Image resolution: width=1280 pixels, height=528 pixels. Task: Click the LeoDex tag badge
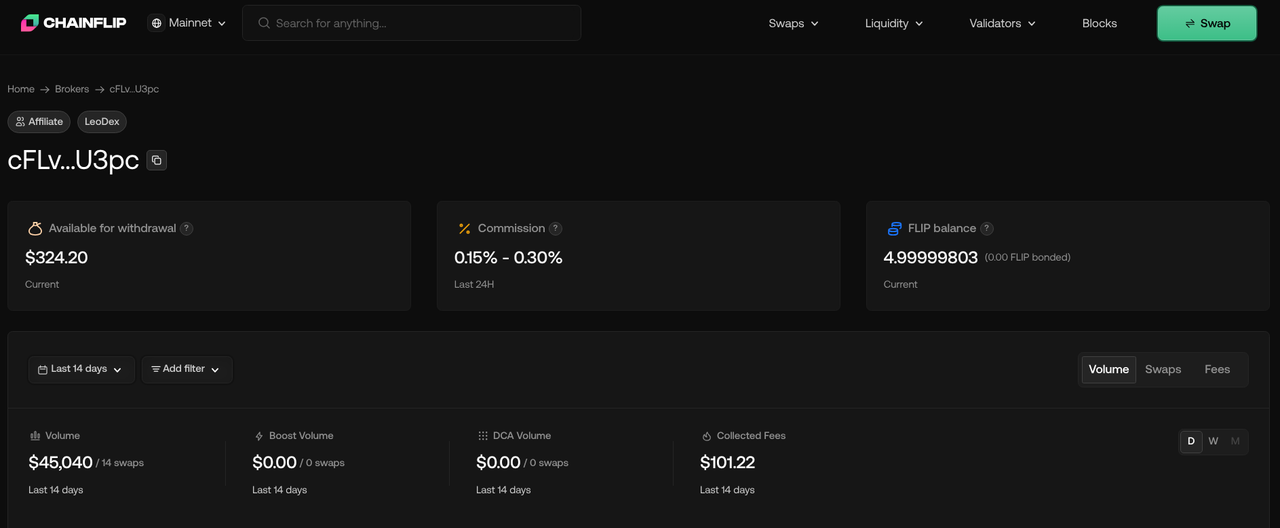(x=102, y=122)
